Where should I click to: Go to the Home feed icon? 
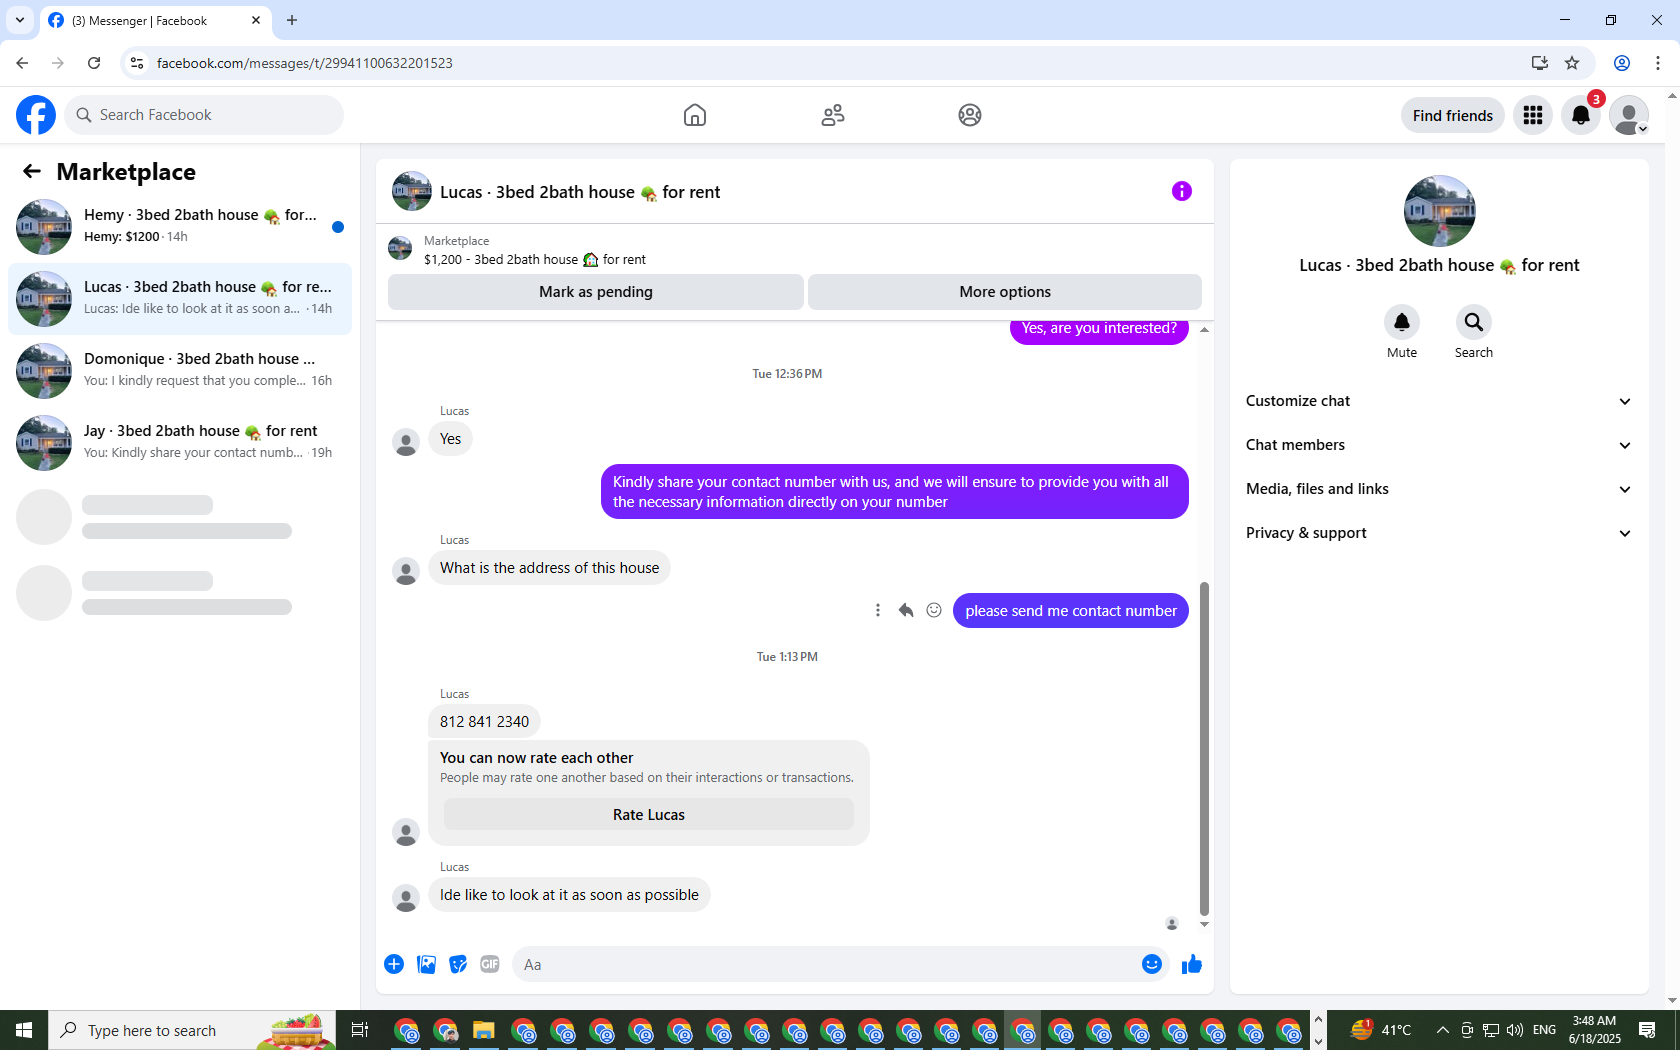[695, 115]
